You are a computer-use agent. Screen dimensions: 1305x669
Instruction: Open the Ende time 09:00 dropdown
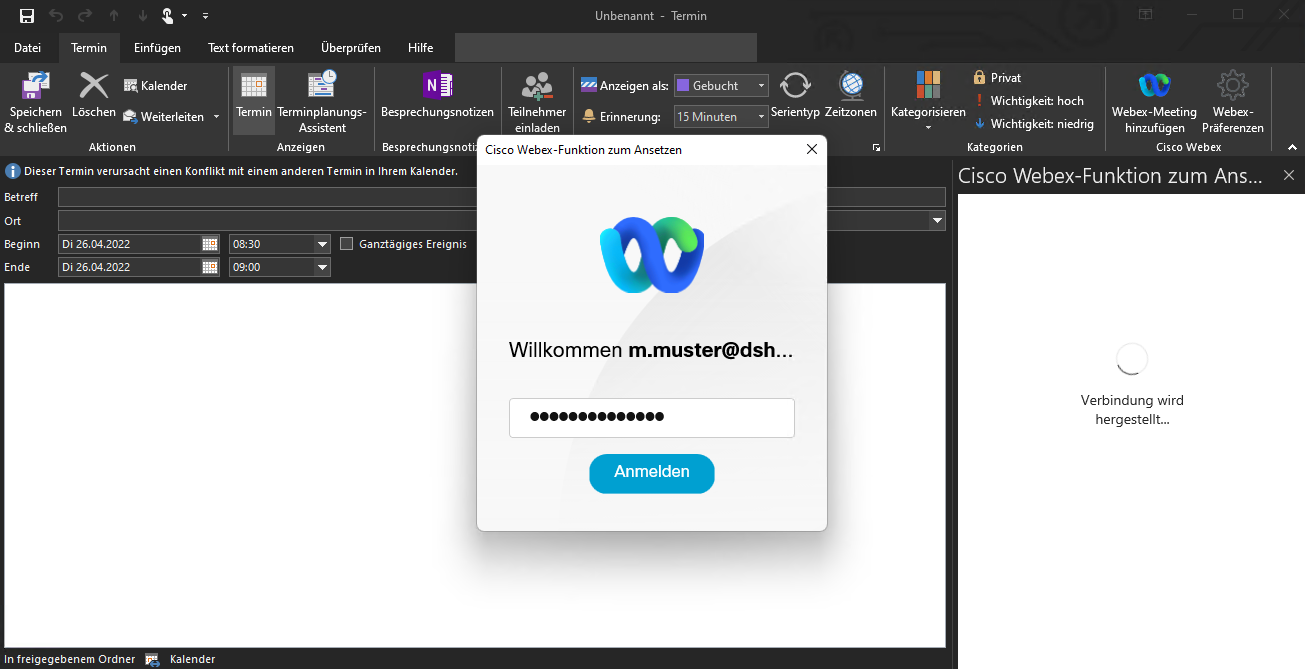(x=322, y=267)
